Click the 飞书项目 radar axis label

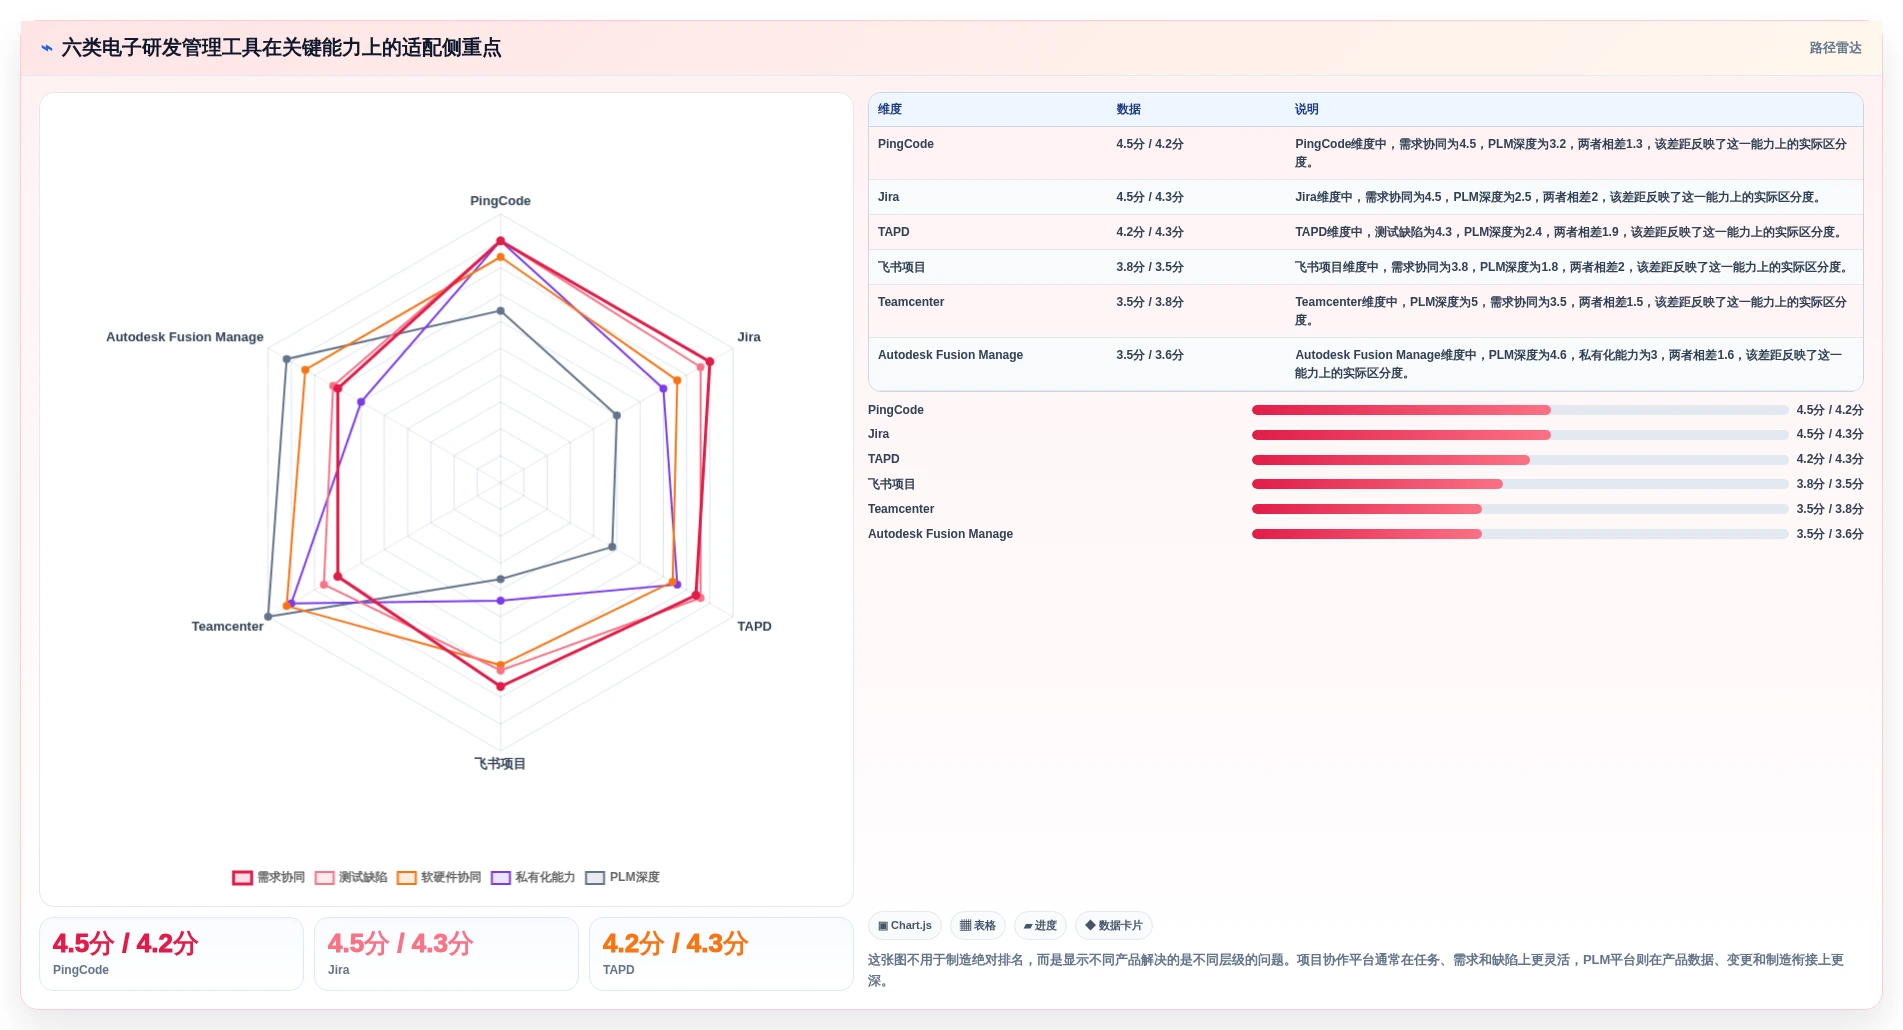(500, 764)
